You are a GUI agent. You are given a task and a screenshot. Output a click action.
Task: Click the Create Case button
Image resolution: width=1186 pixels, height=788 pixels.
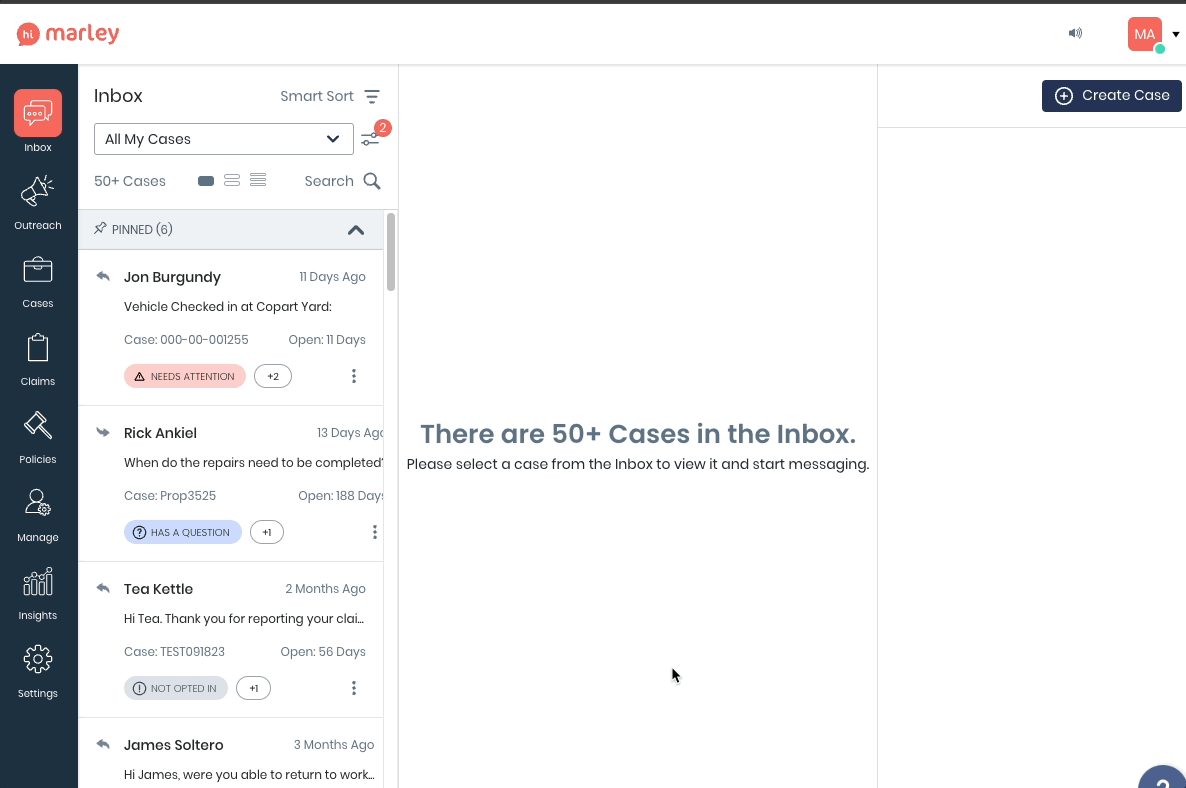1112,96
